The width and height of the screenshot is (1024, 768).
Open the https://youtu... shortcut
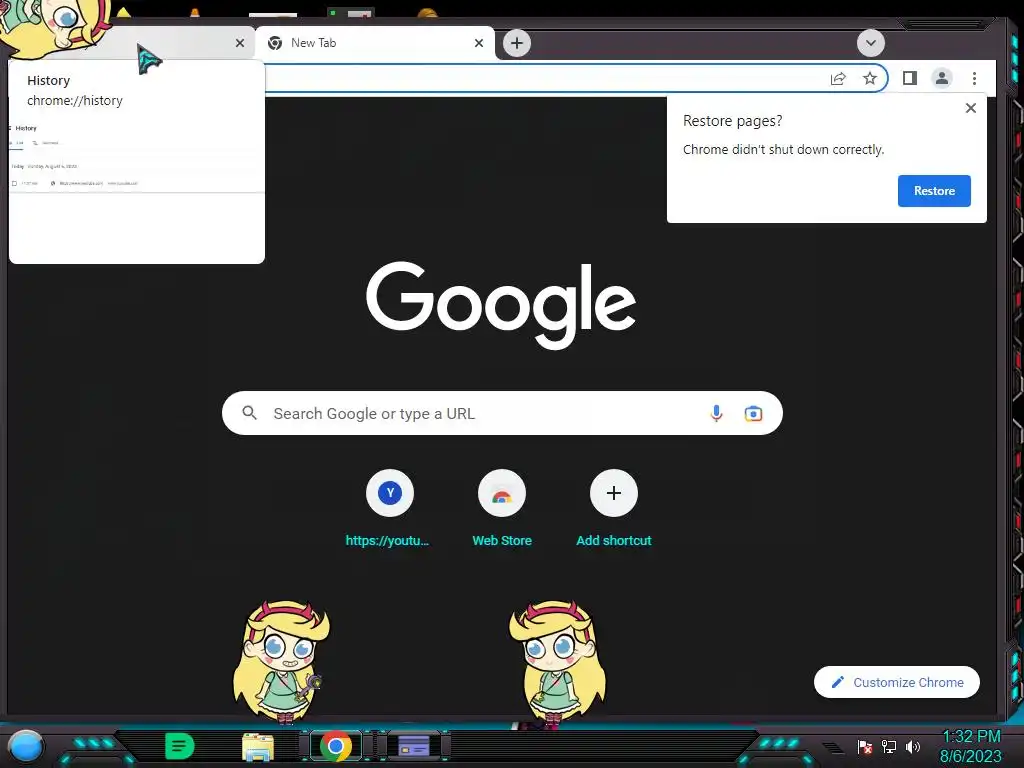(x=390, y=509)
